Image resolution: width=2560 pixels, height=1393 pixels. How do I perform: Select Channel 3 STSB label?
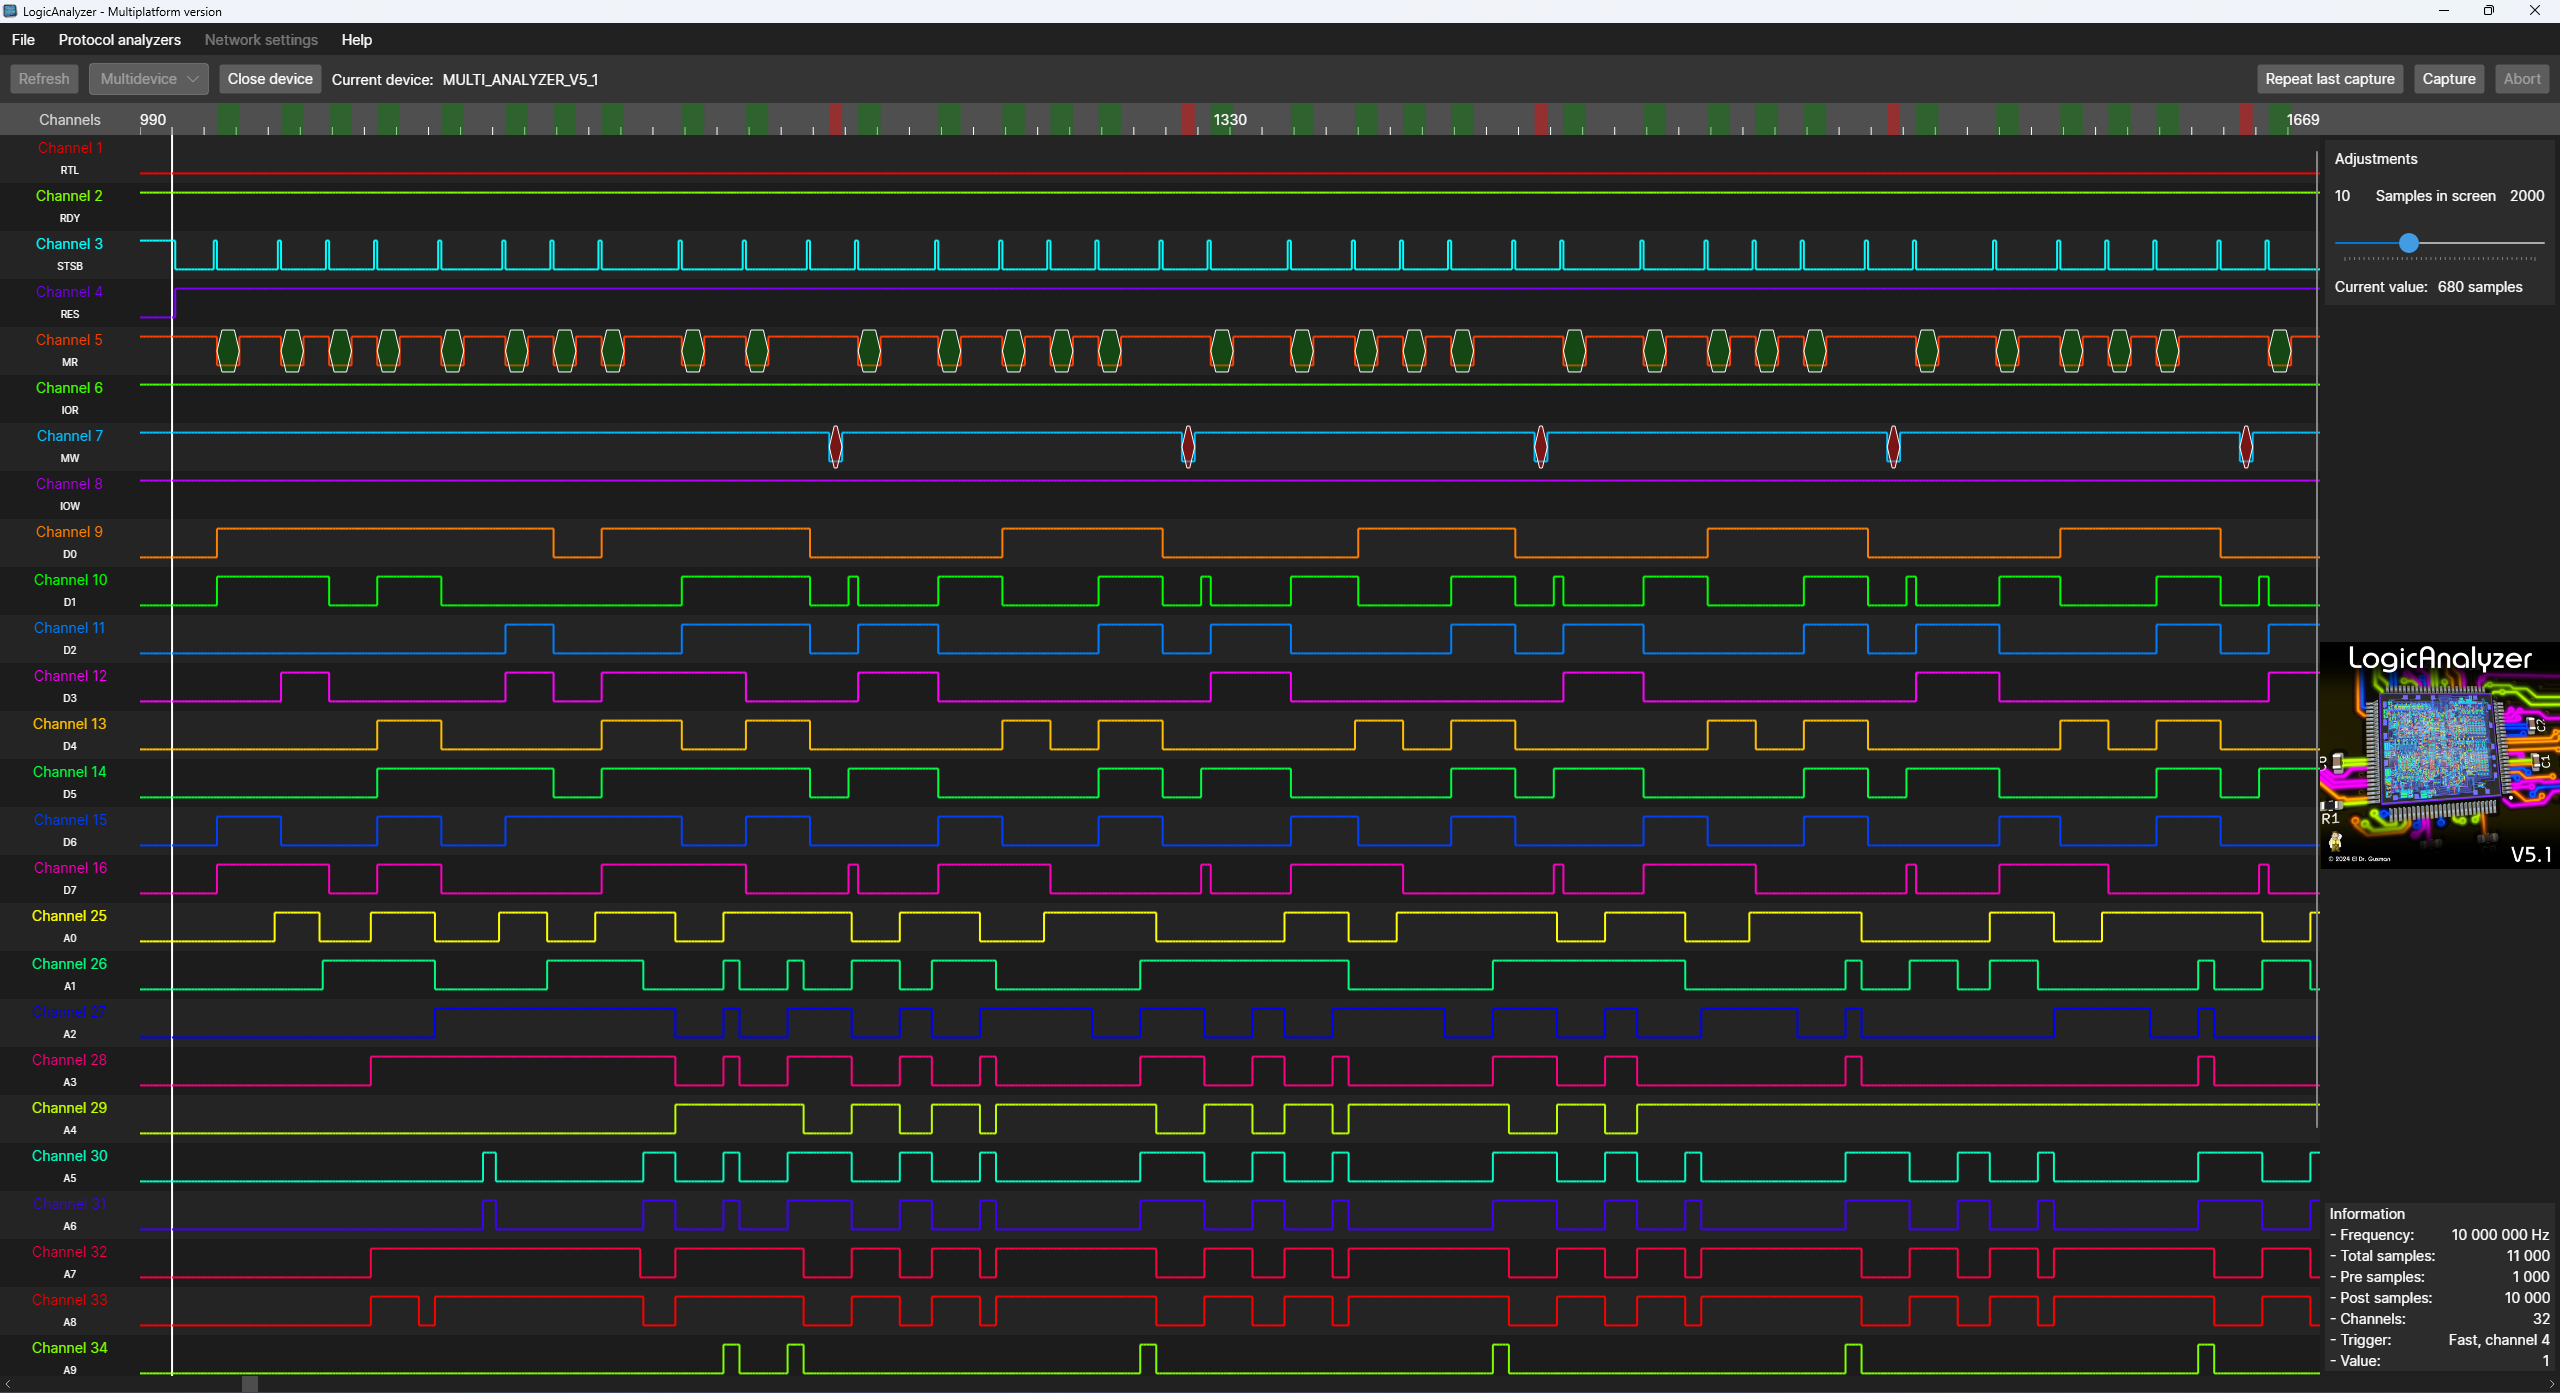click(70, 254)
